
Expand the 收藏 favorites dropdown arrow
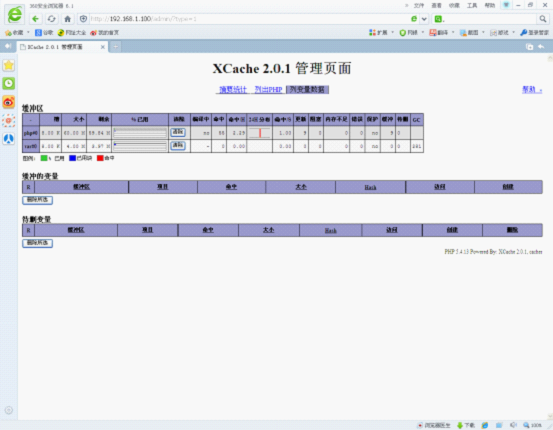click(28, 33)
